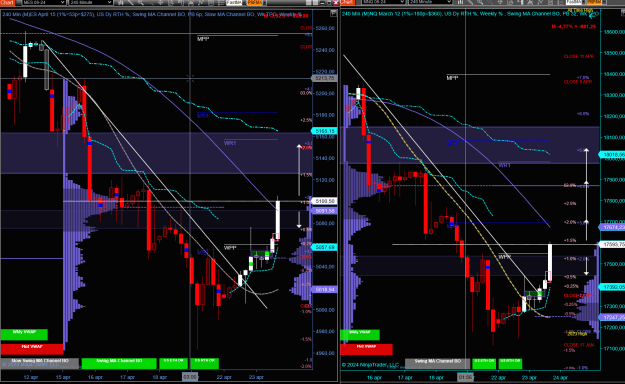Toggle red Hist VWAP button on NQ chart

(x=366, y=349)
